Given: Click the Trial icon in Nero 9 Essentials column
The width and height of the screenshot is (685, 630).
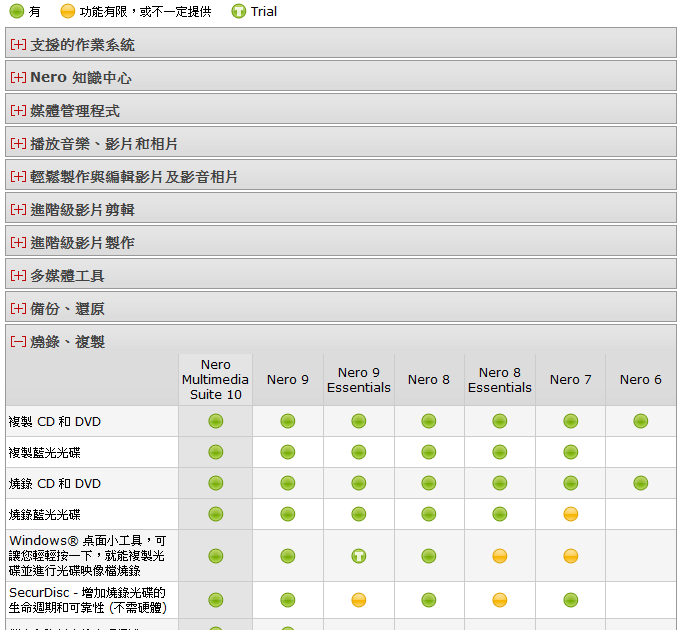Looking at the screenshot, I should pos(359,556).
